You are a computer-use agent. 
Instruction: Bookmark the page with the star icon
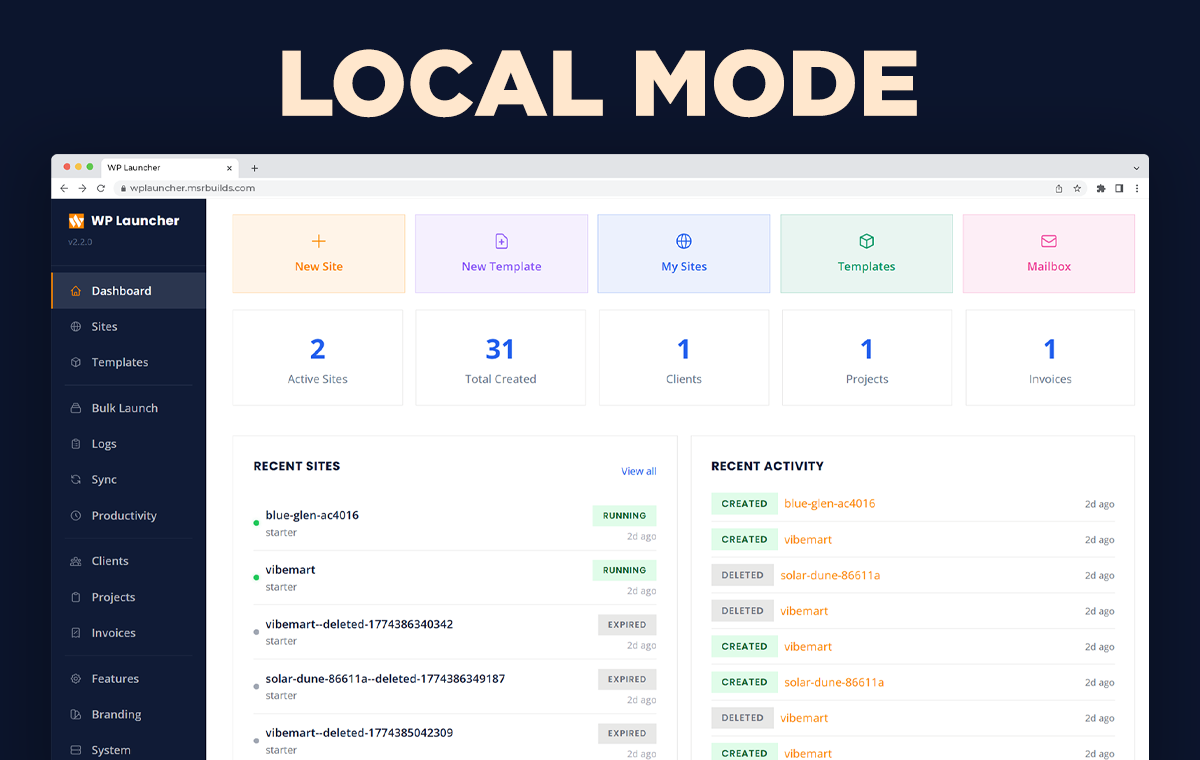click(x=1077, y=188)
